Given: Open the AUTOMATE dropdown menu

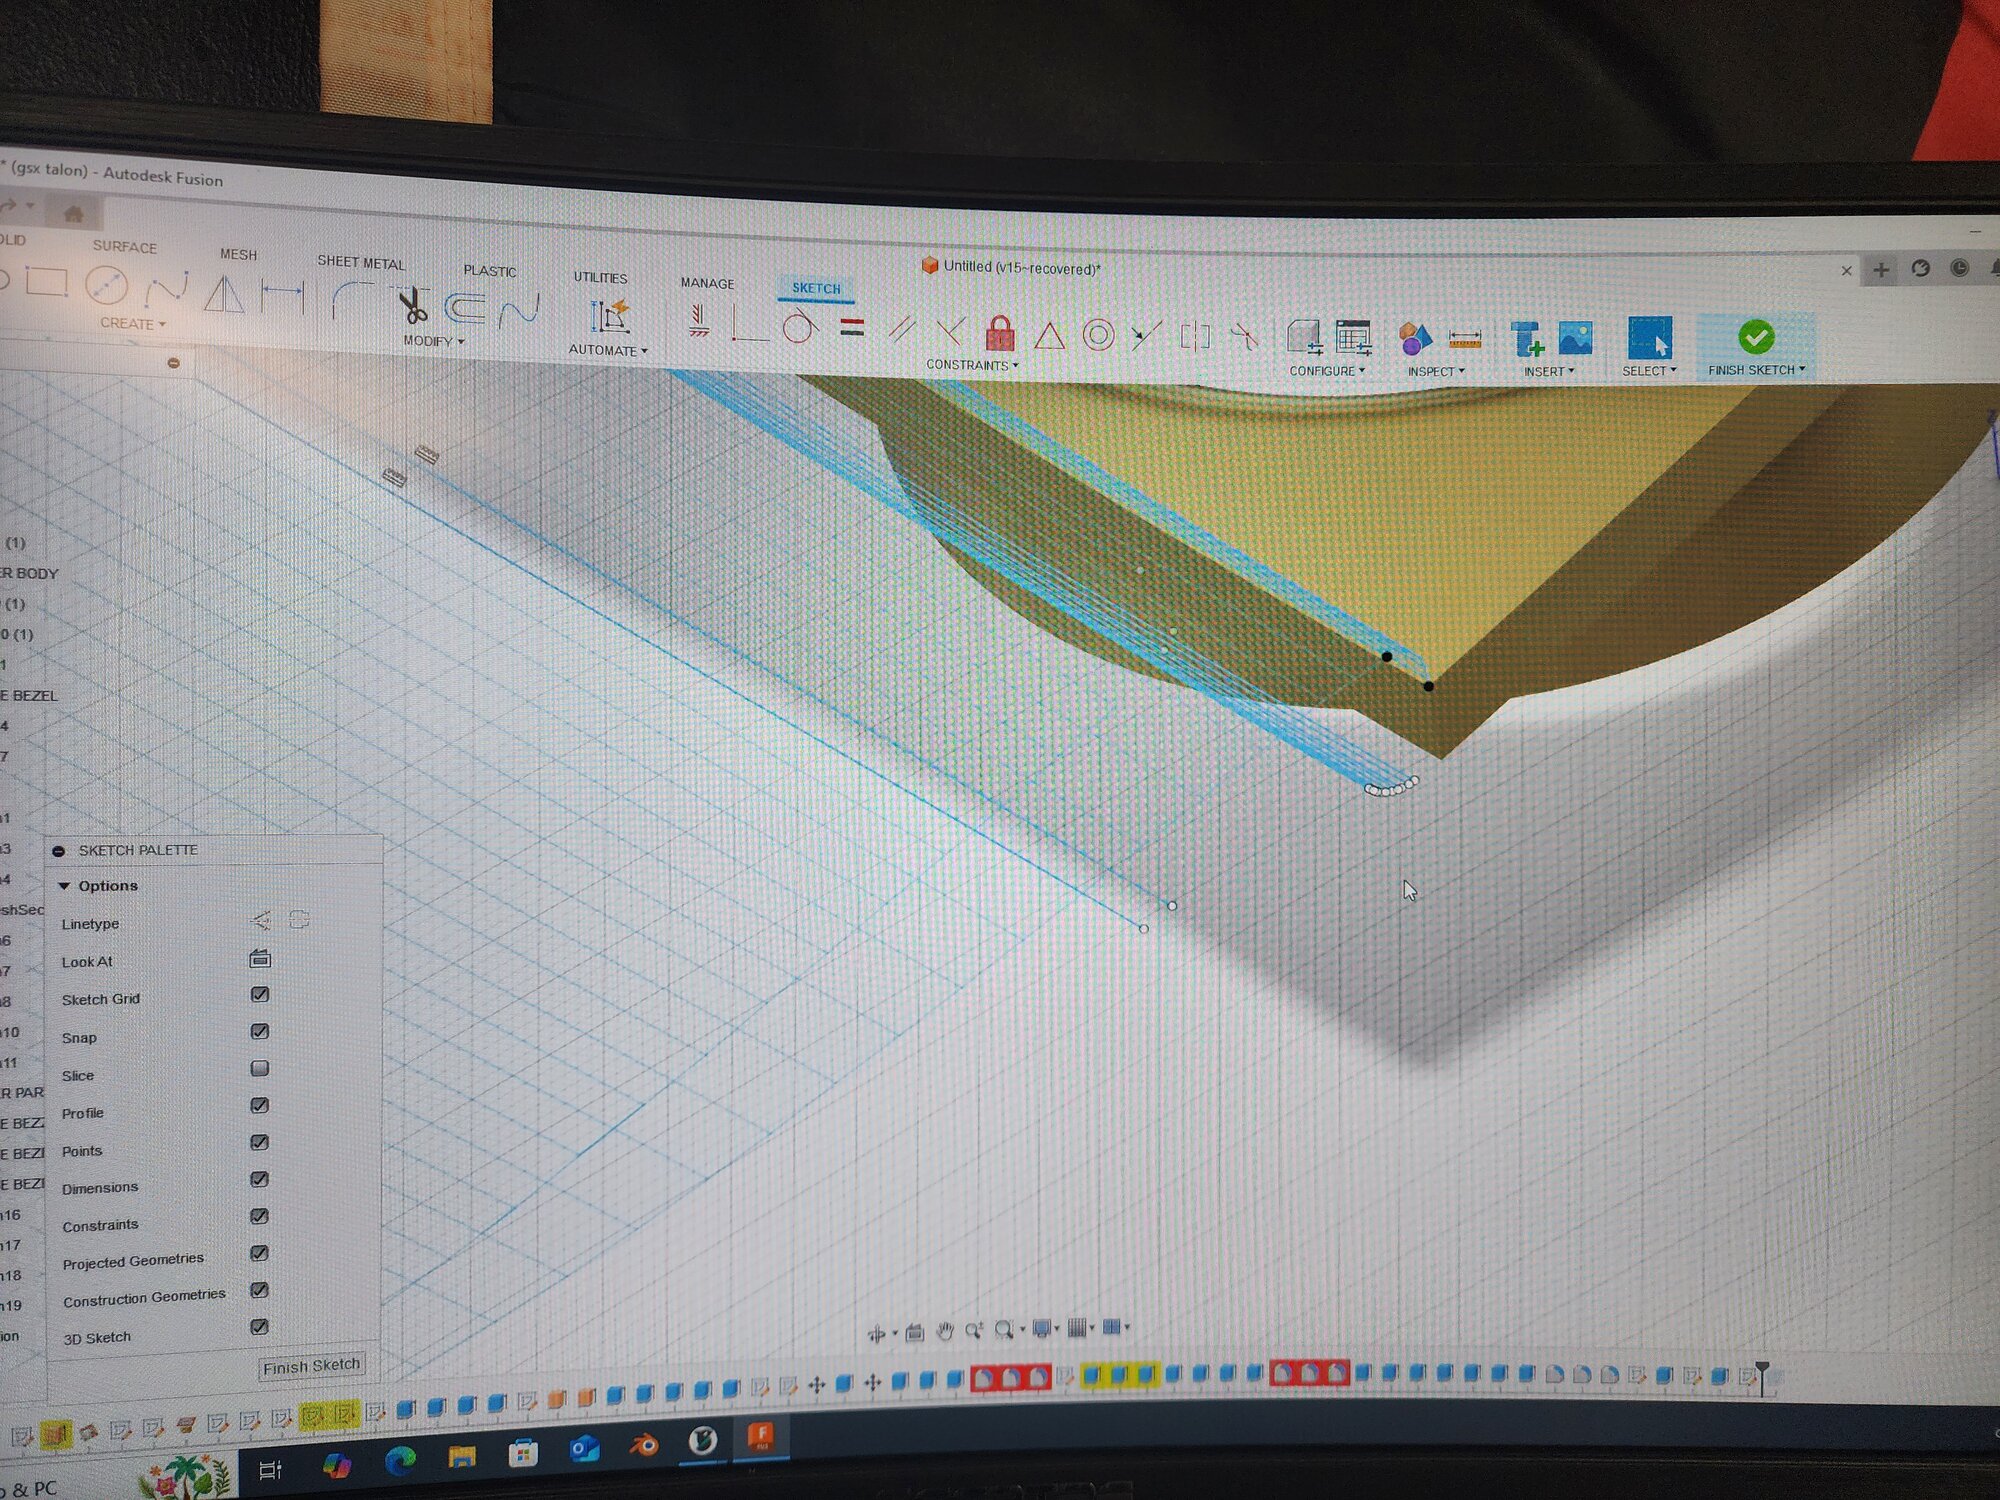Looking at the screenshot, I should coord(608,350).
